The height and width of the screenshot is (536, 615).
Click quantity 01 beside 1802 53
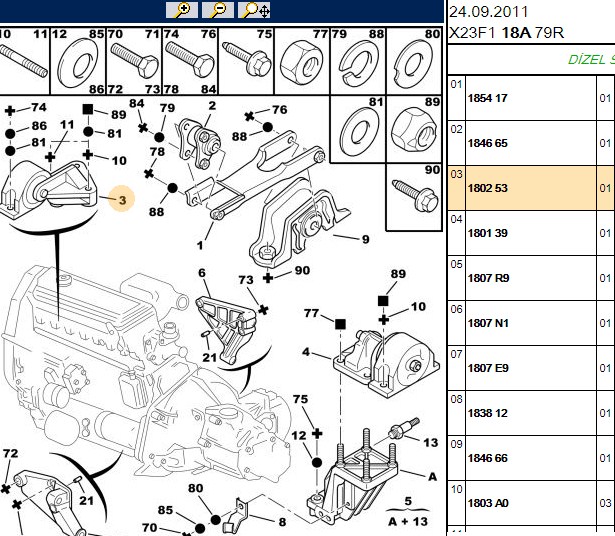click(605, 188)
